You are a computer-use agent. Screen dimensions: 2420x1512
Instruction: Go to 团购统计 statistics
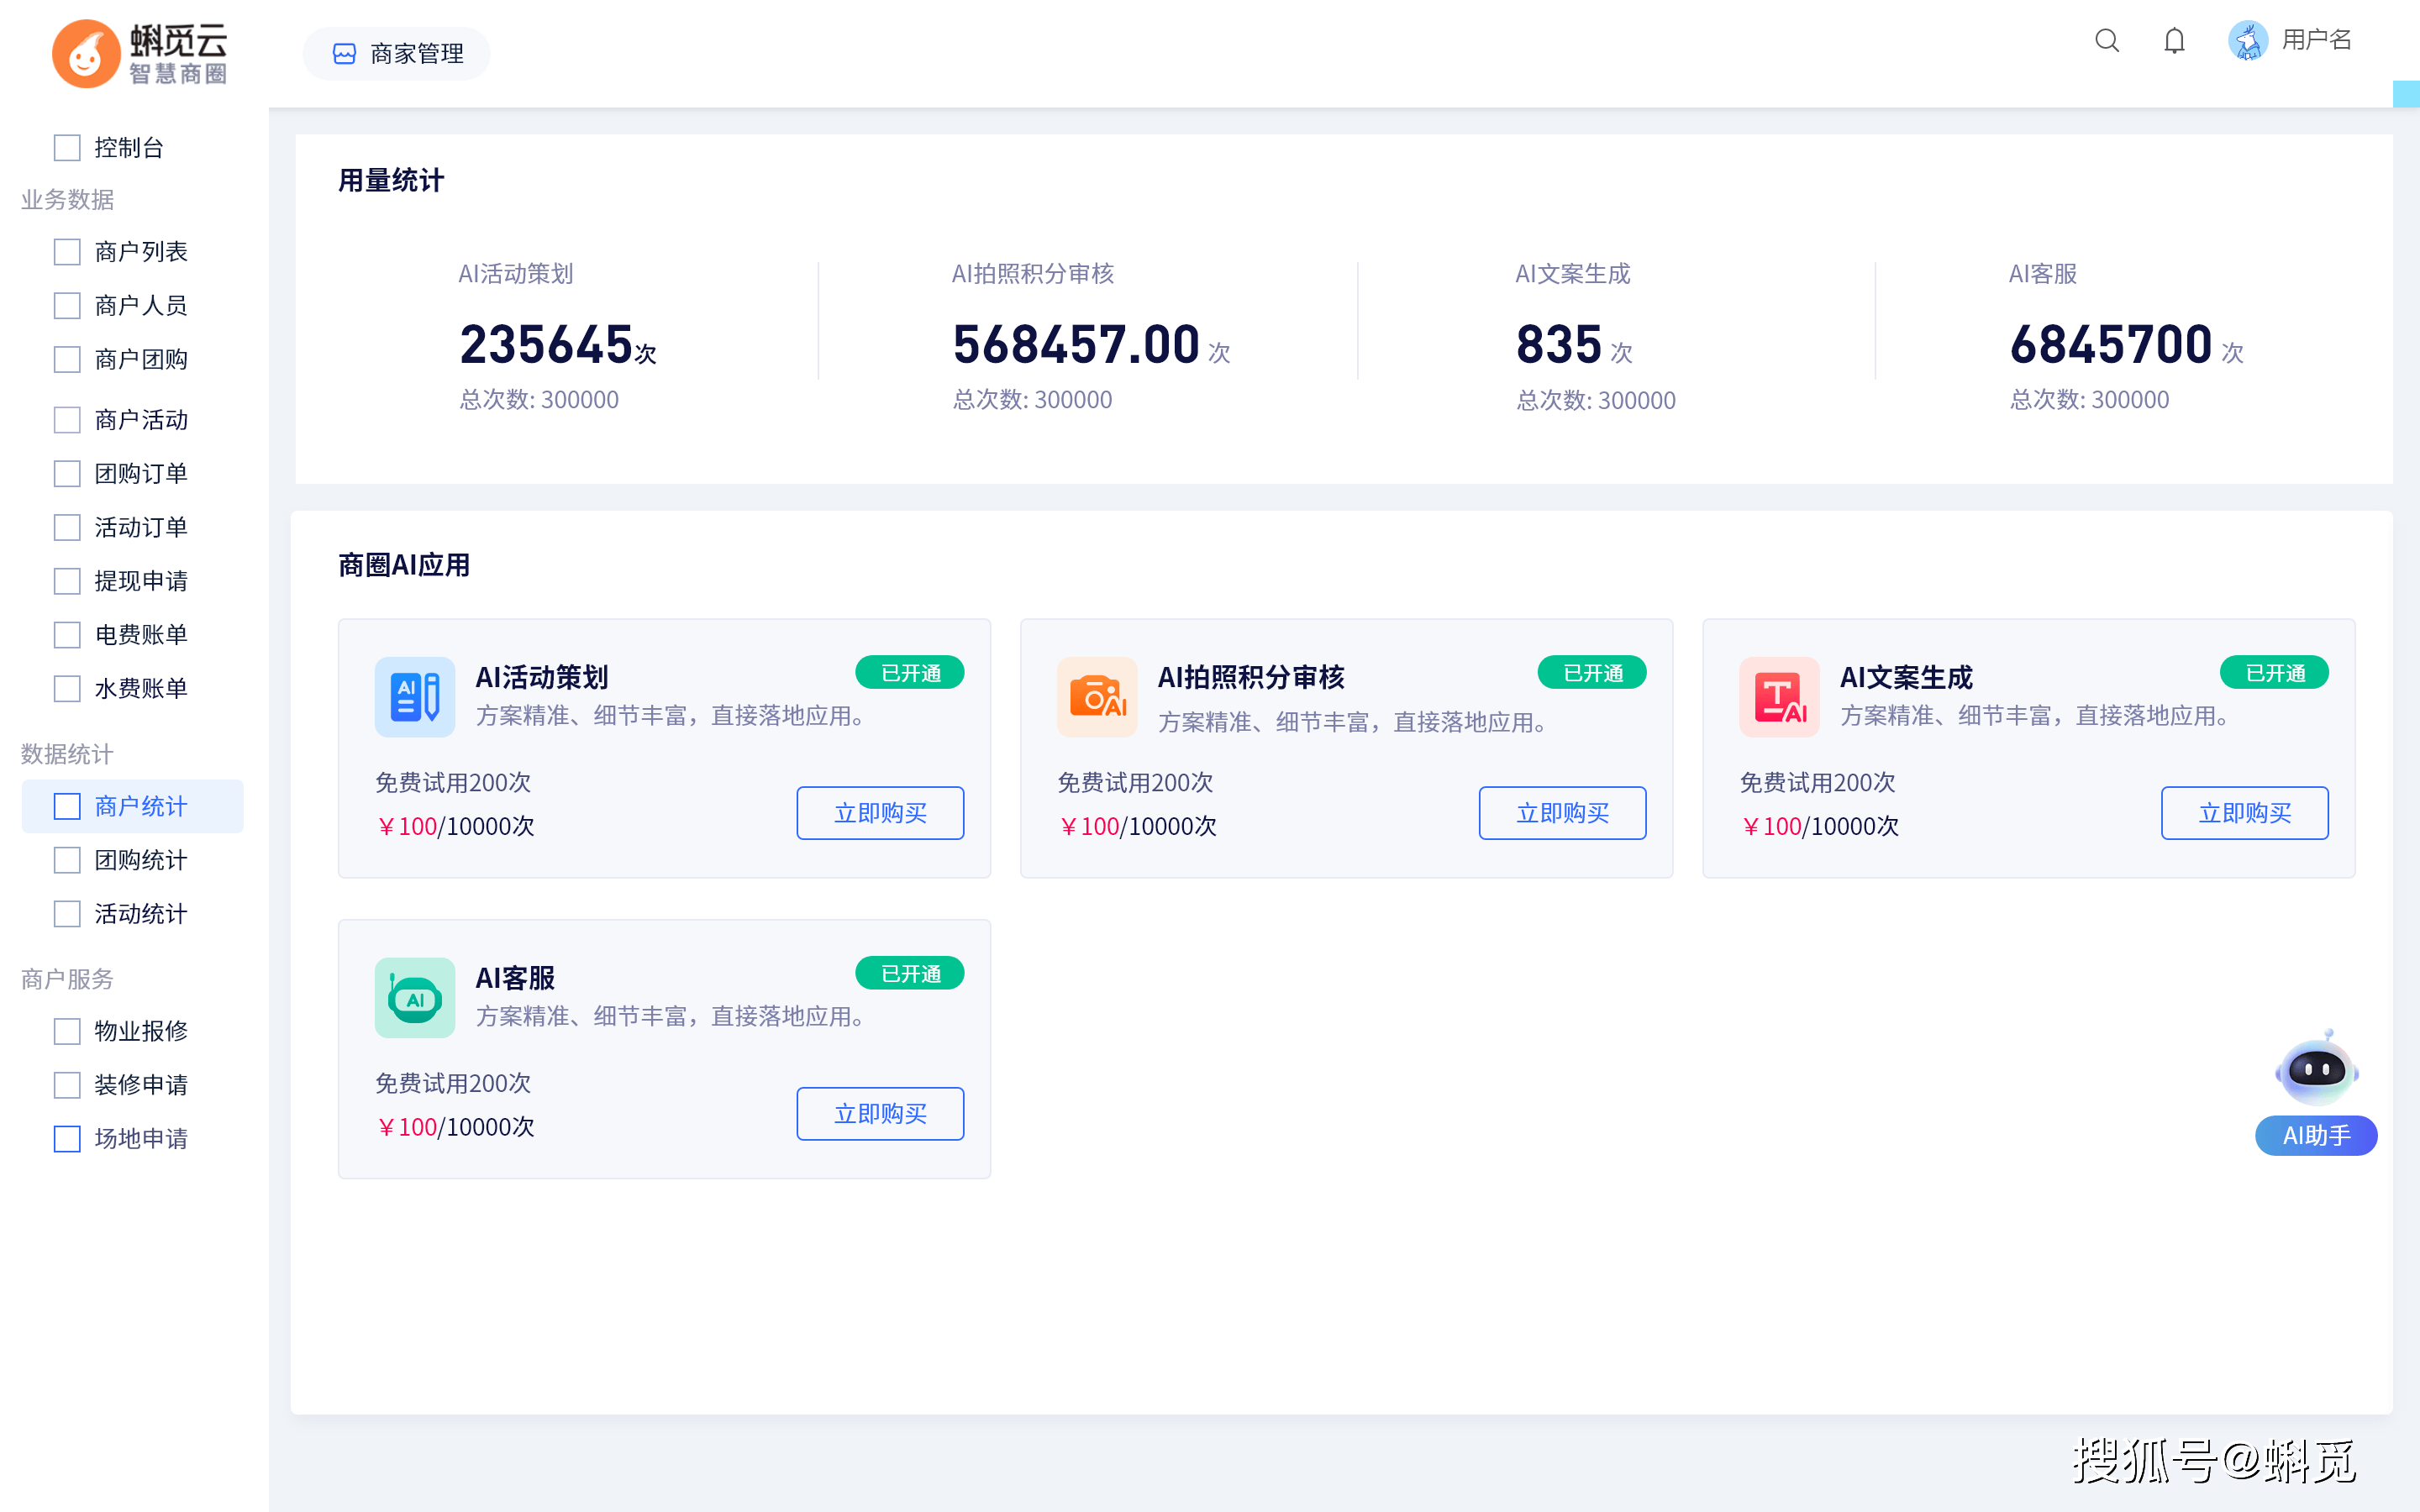(x=141, y=861)
